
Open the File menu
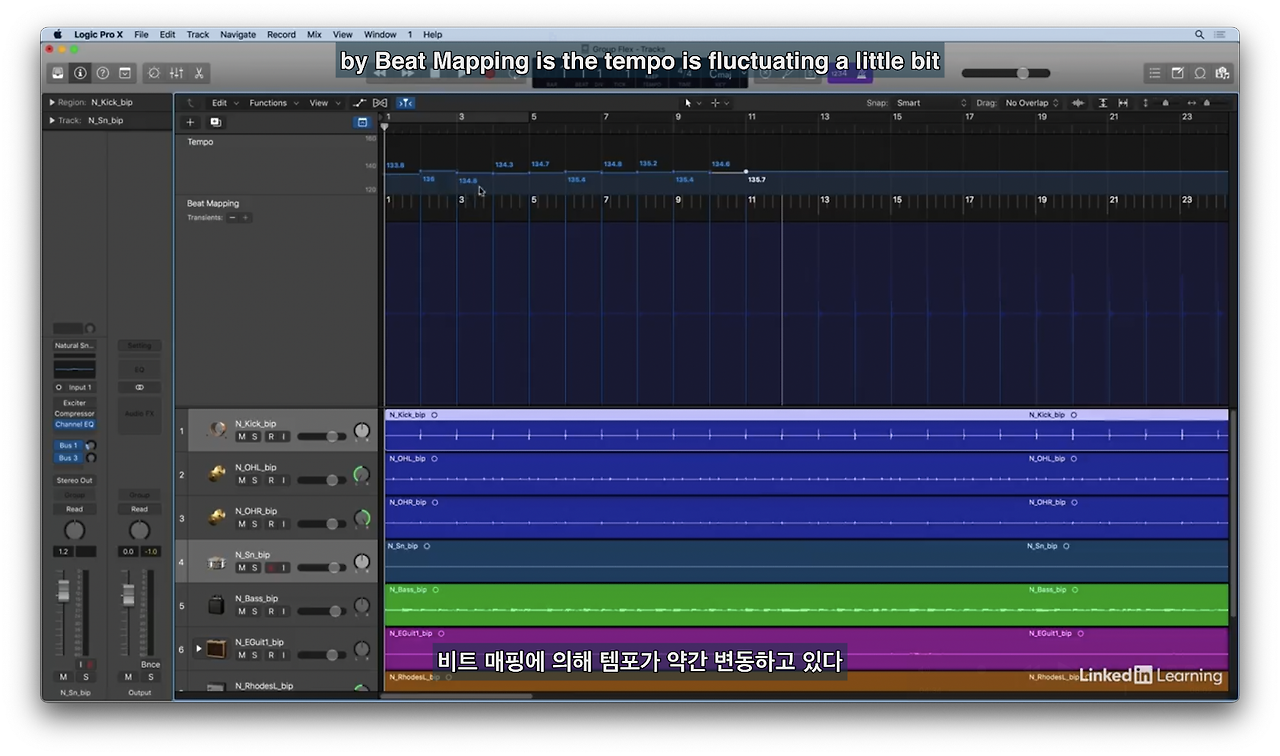pos(141,34)
